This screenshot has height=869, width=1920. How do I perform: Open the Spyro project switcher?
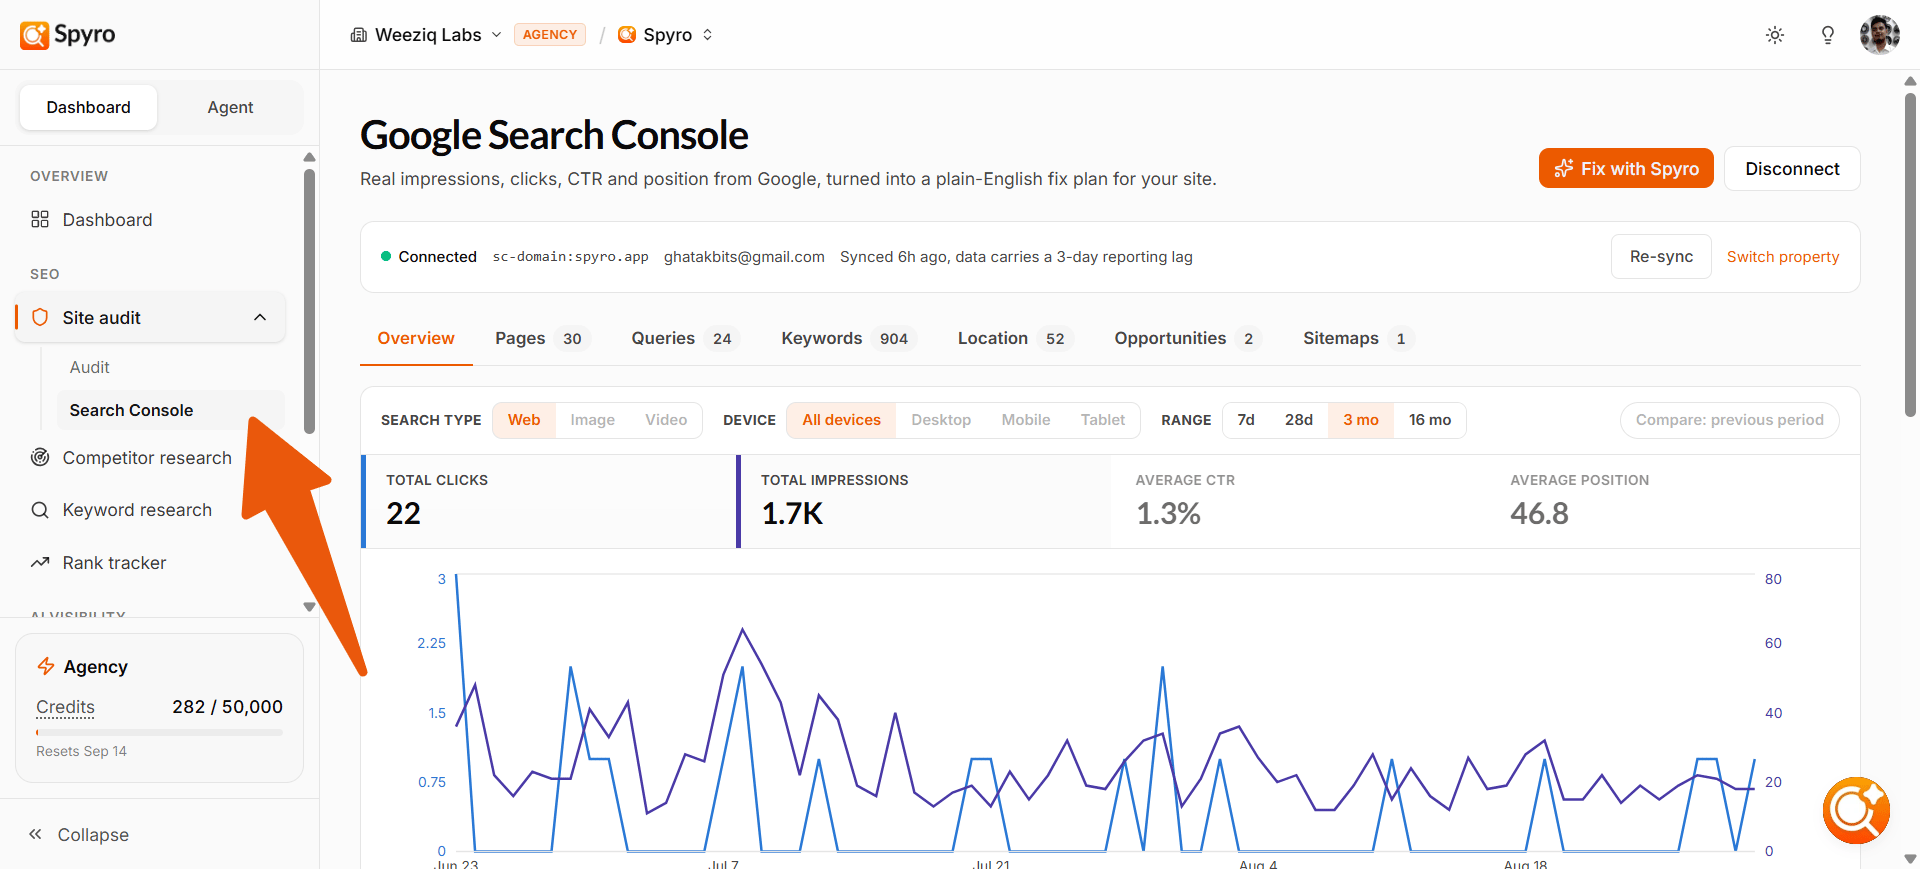[x=666, y=35]
